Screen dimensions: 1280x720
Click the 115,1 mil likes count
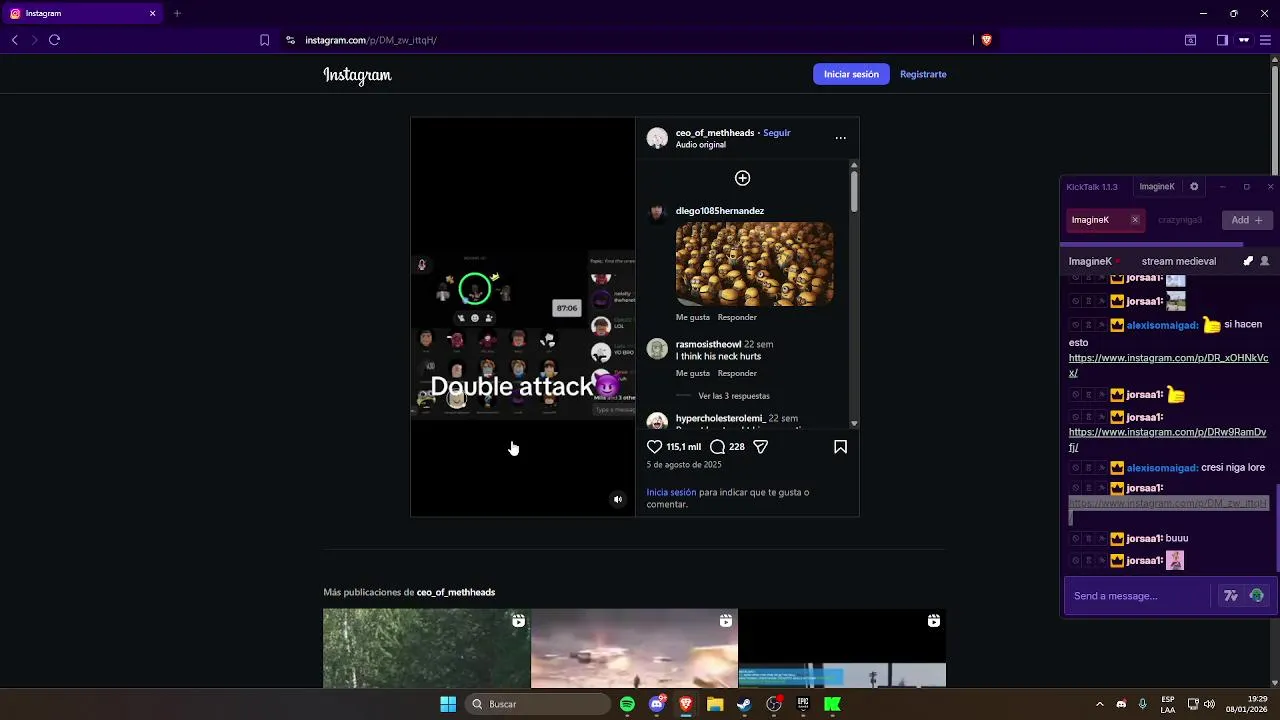684,447
